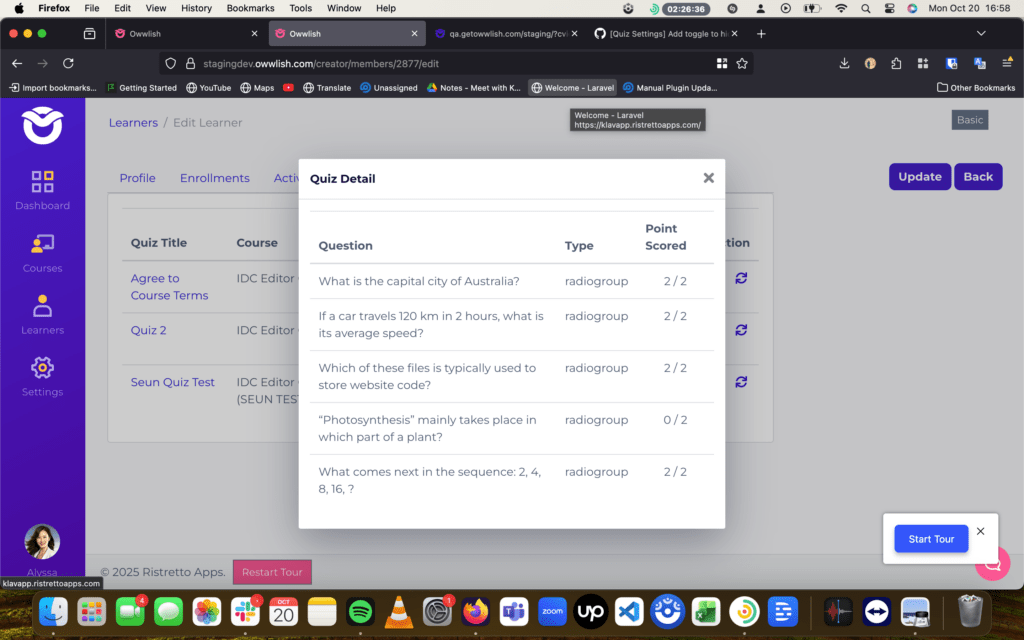
Task: Open the History menu
Action: [x=196, y=8]
